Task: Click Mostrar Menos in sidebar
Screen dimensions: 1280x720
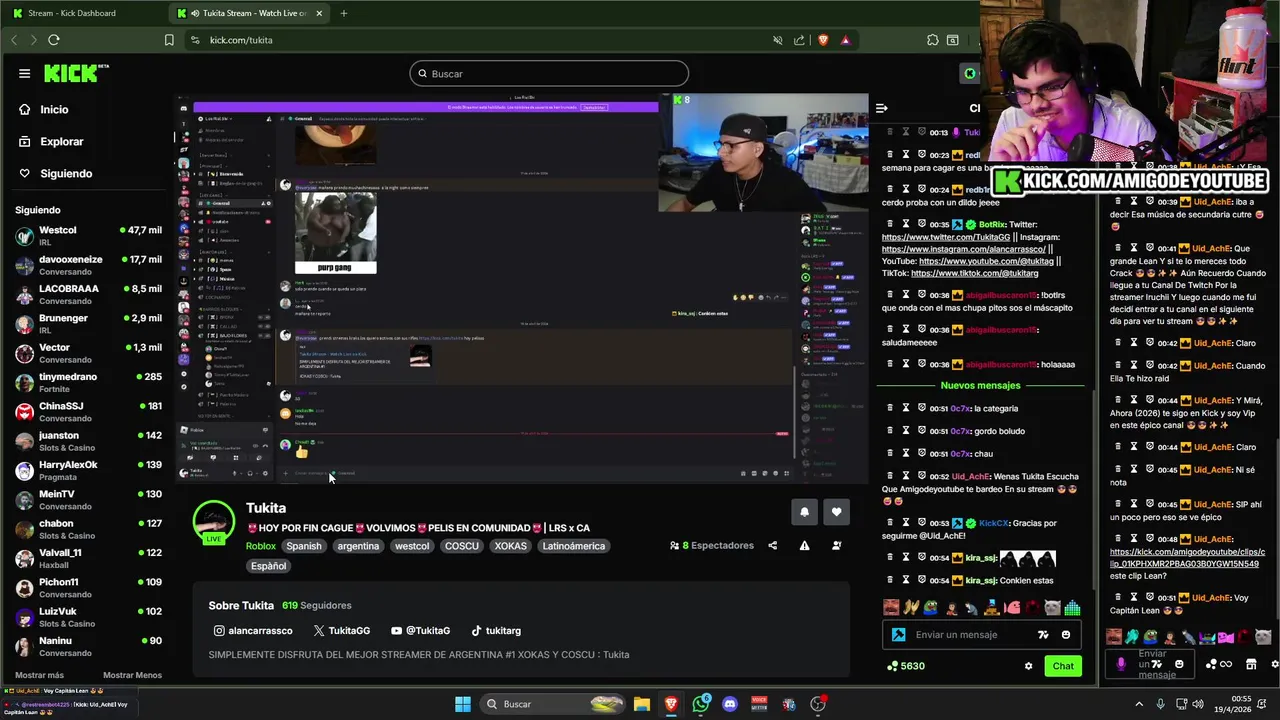Action: tap(132, 675)
